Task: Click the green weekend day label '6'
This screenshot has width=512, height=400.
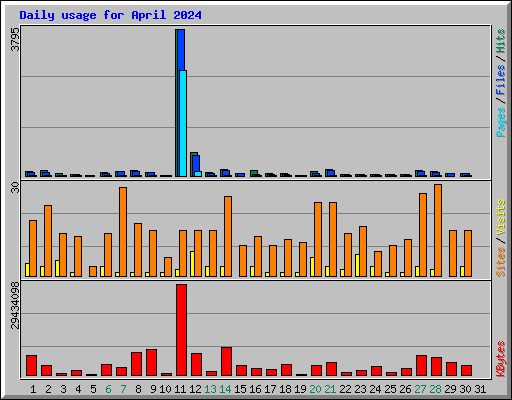Action: click(108, 389)
